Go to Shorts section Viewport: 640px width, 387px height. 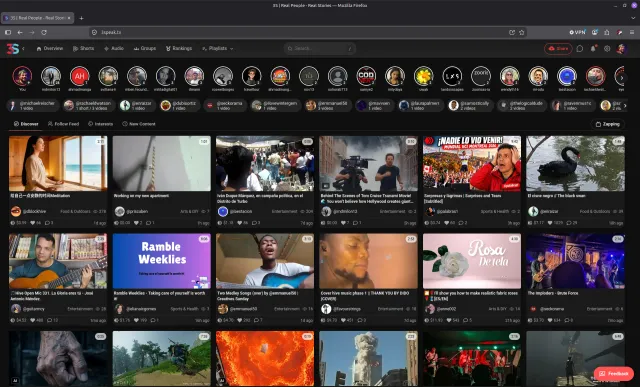[83, 49]
